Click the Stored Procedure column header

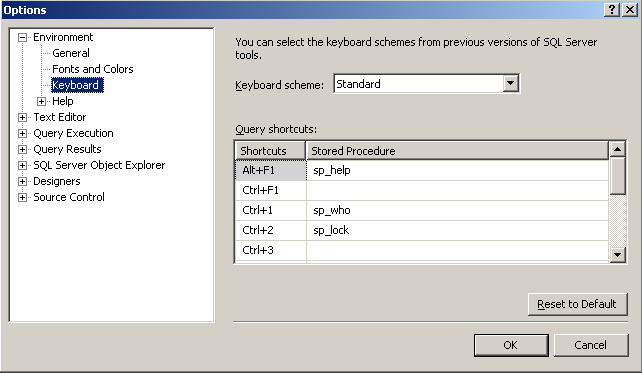pyautogui.click(x=457, y=151)
